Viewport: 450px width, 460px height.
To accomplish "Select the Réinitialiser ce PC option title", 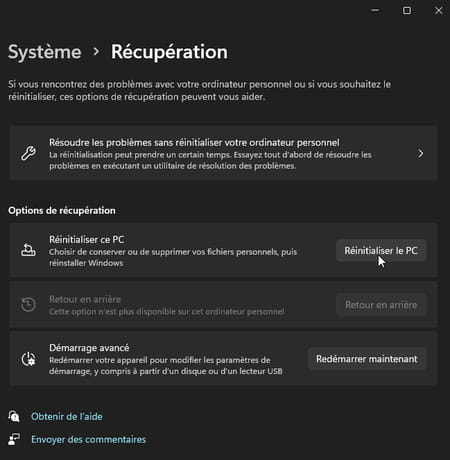I will point(87,240).
